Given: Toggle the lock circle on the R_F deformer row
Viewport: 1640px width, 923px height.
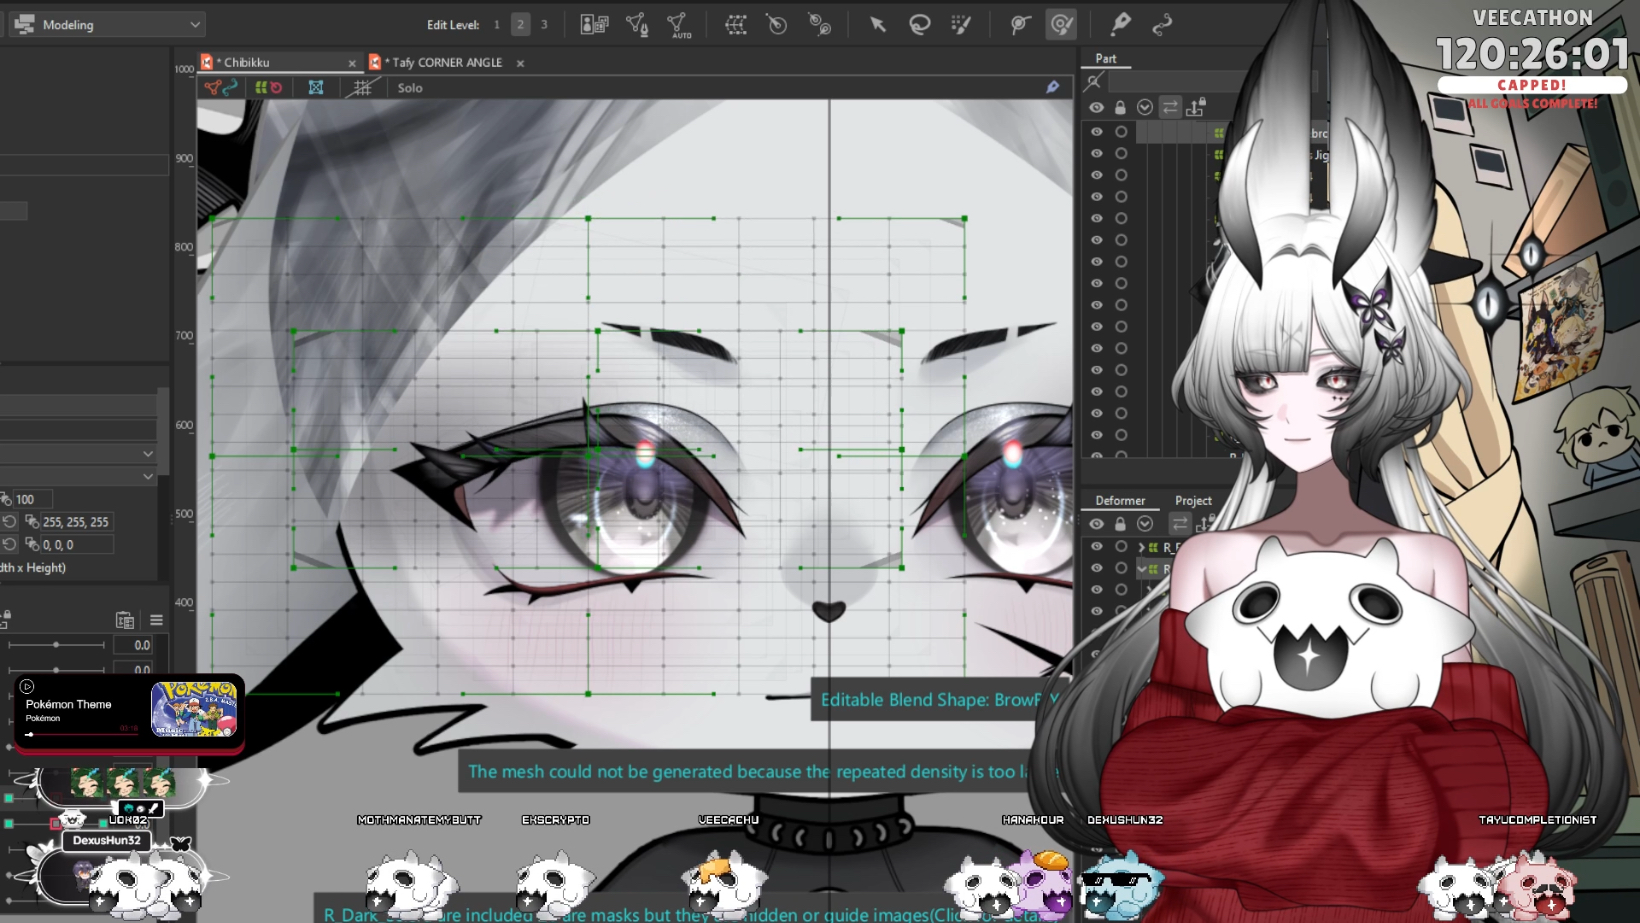Looking at the screenshot, I should coord(1121,547).
